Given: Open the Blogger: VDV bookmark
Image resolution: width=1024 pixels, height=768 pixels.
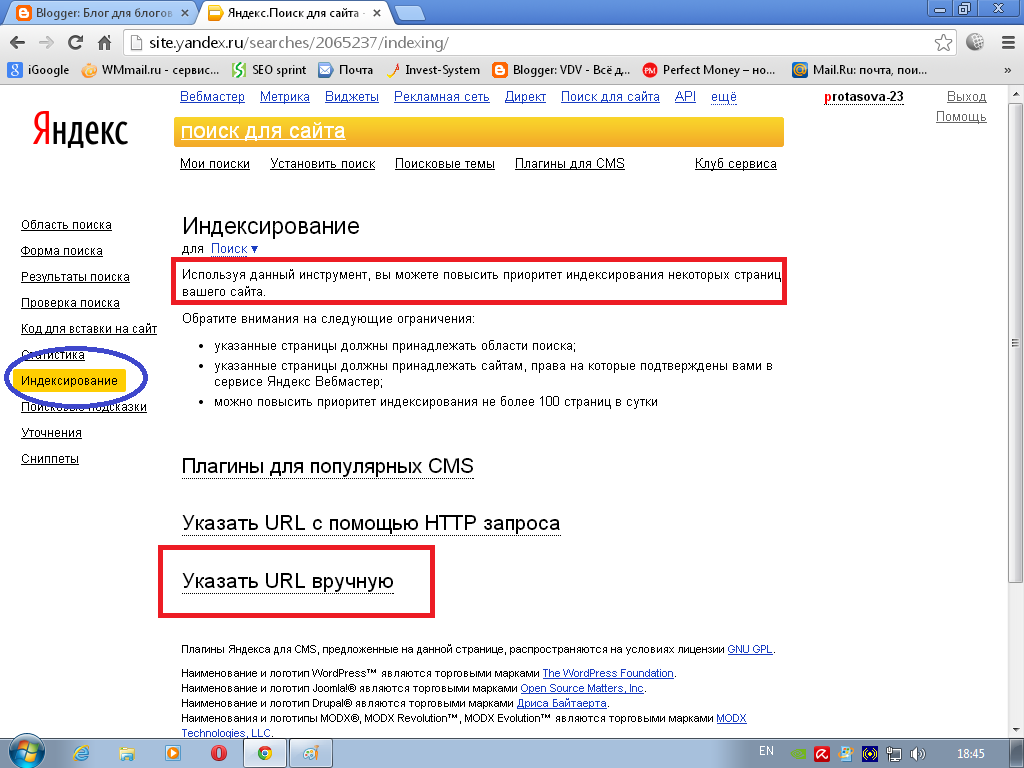Looking at the screenshot, I should (x=561, y=70).
